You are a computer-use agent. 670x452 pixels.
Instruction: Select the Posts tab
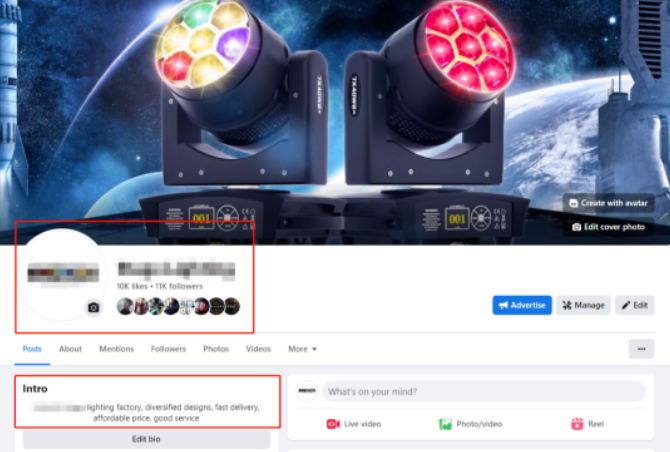click(32, 349)
